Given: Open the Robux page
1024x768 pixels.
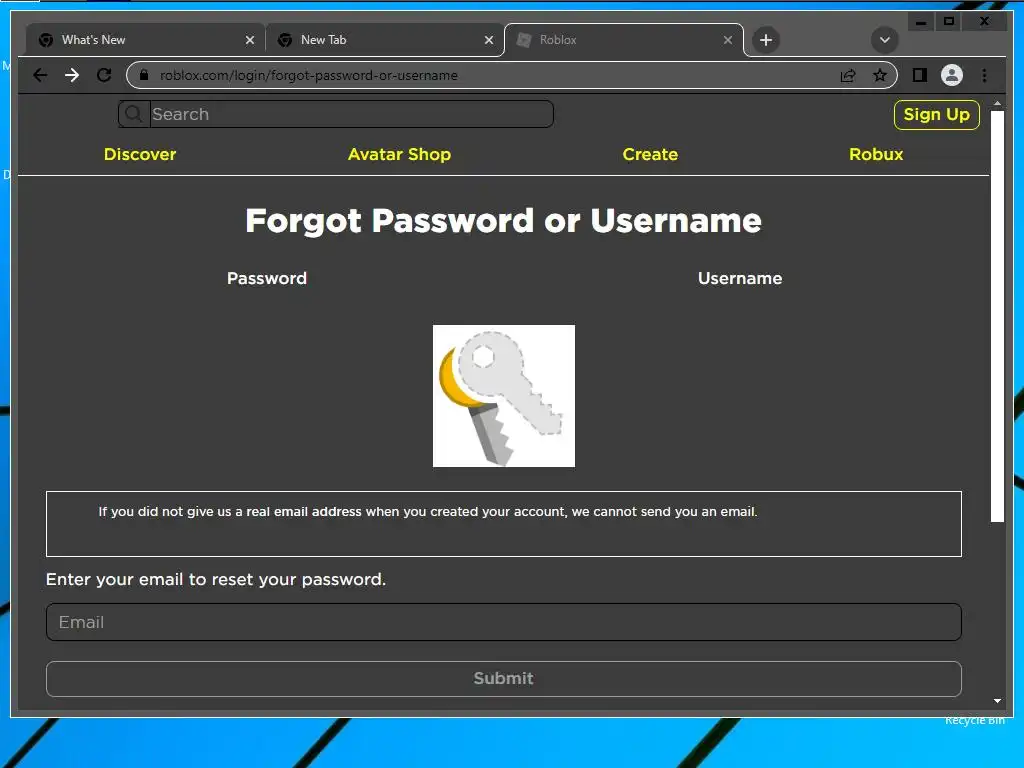Looking at the screenshot, I should [876, 154].
